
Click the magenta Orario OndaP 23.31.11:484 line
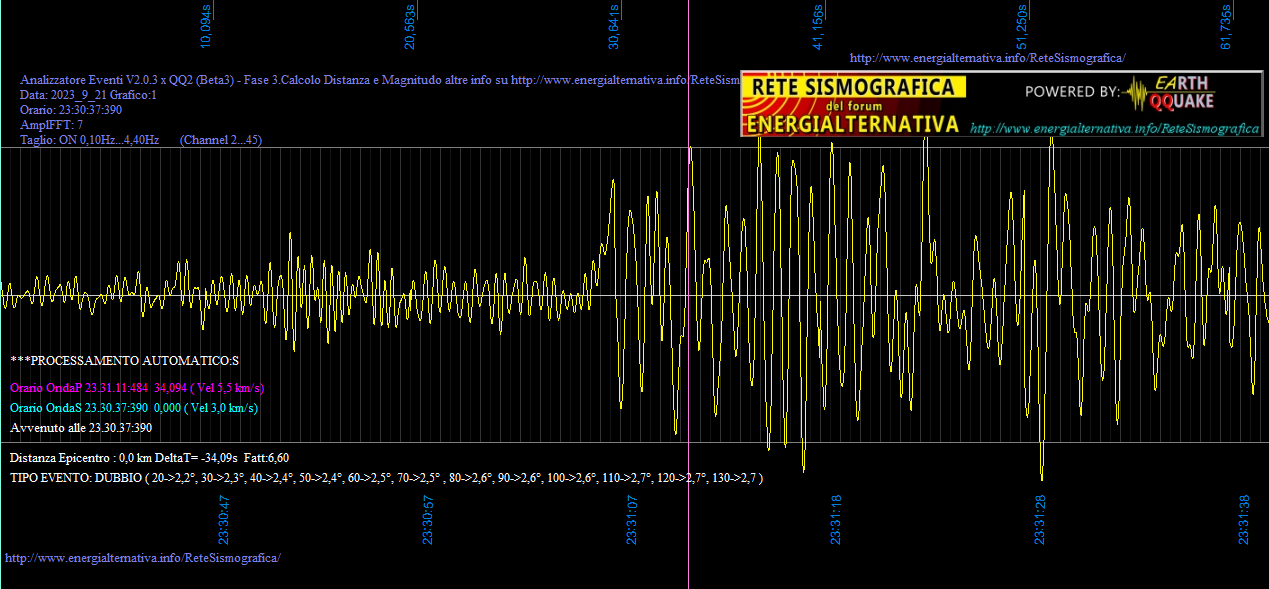137,387
